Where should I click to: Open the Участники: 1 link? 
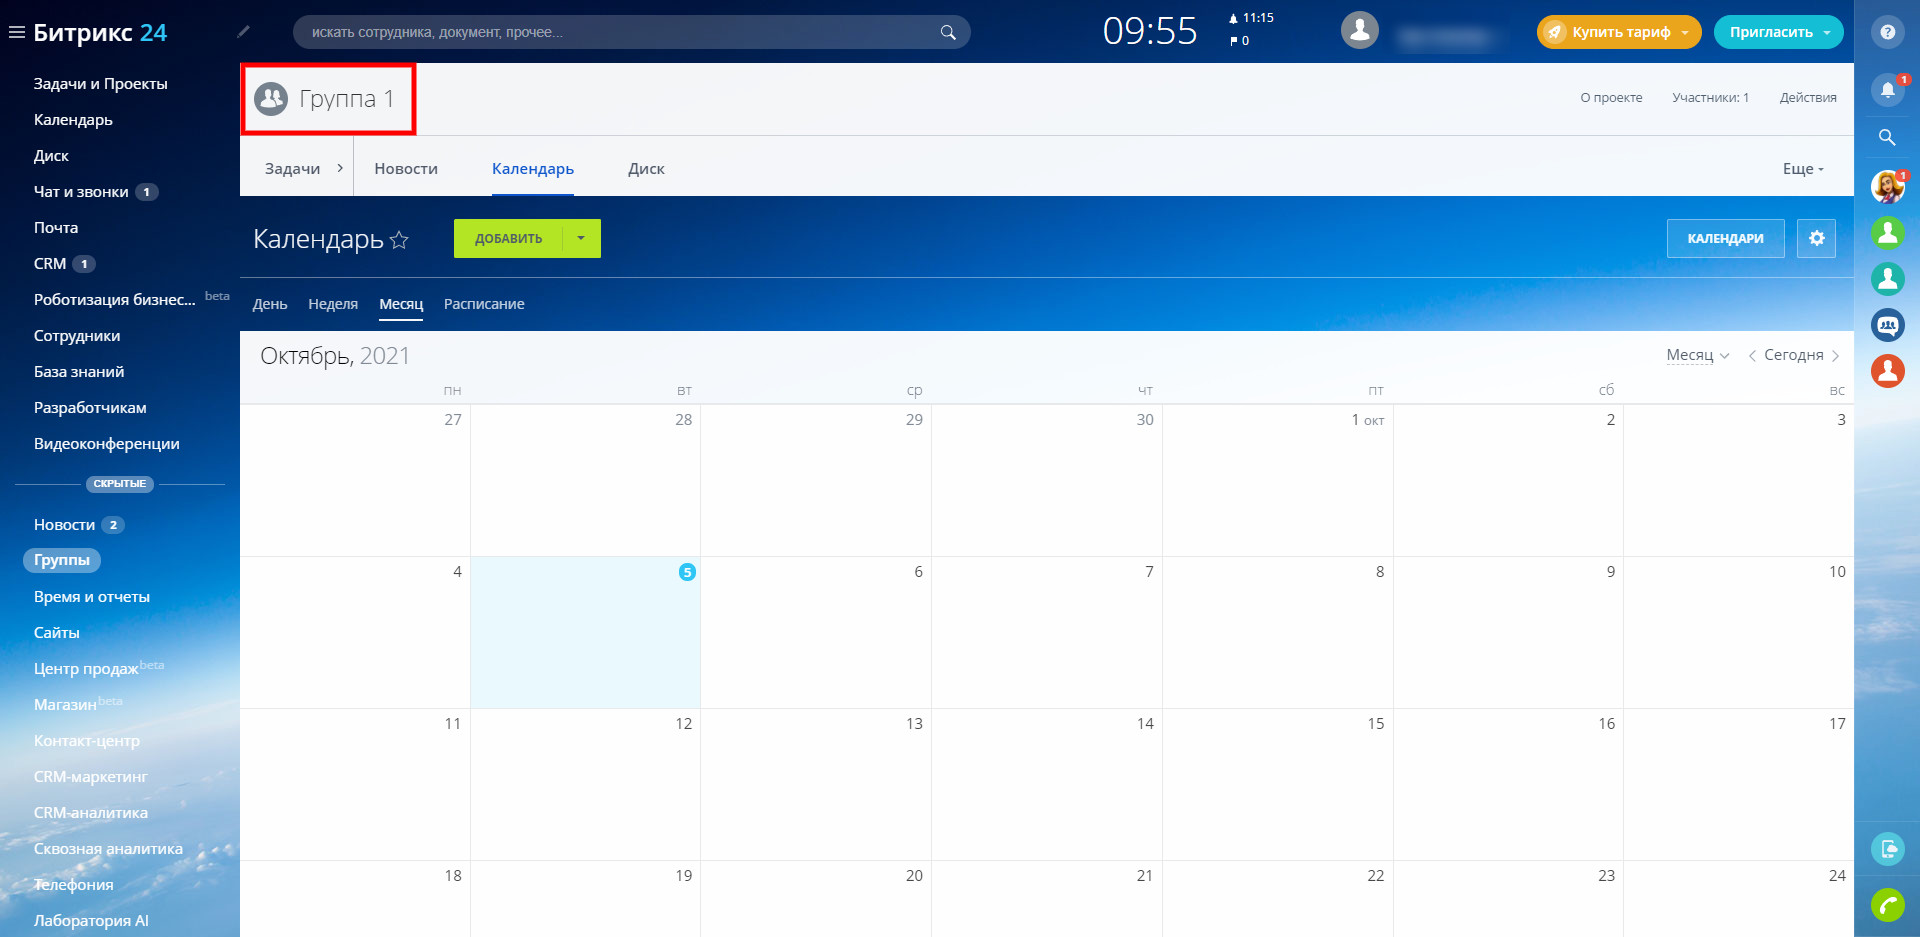1710,98
